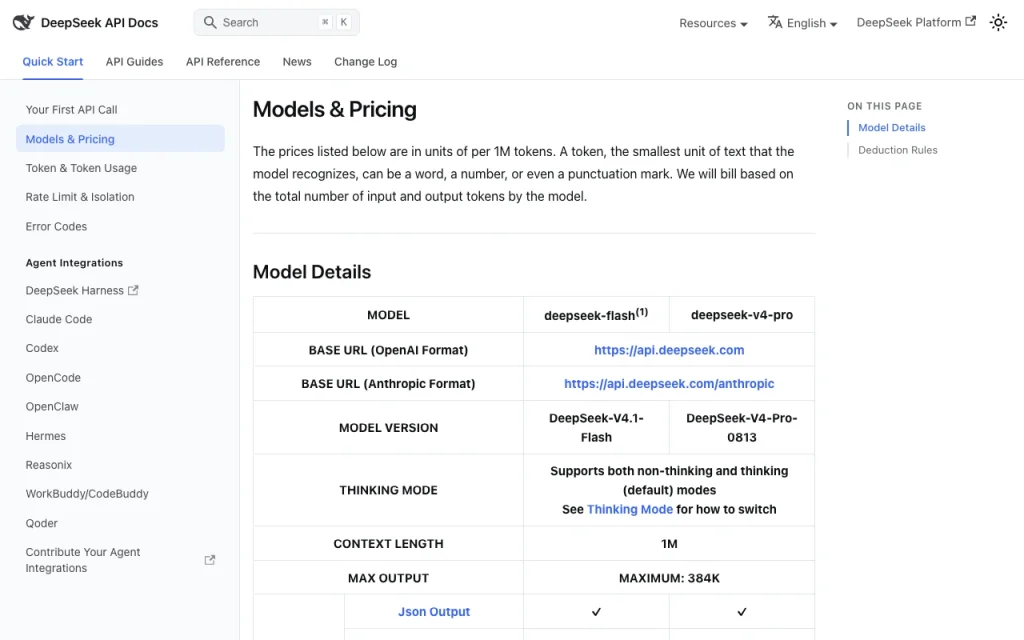Click the DeepSeek whale logo icon
Screen dimensions: 1024x640
(23, 22)
